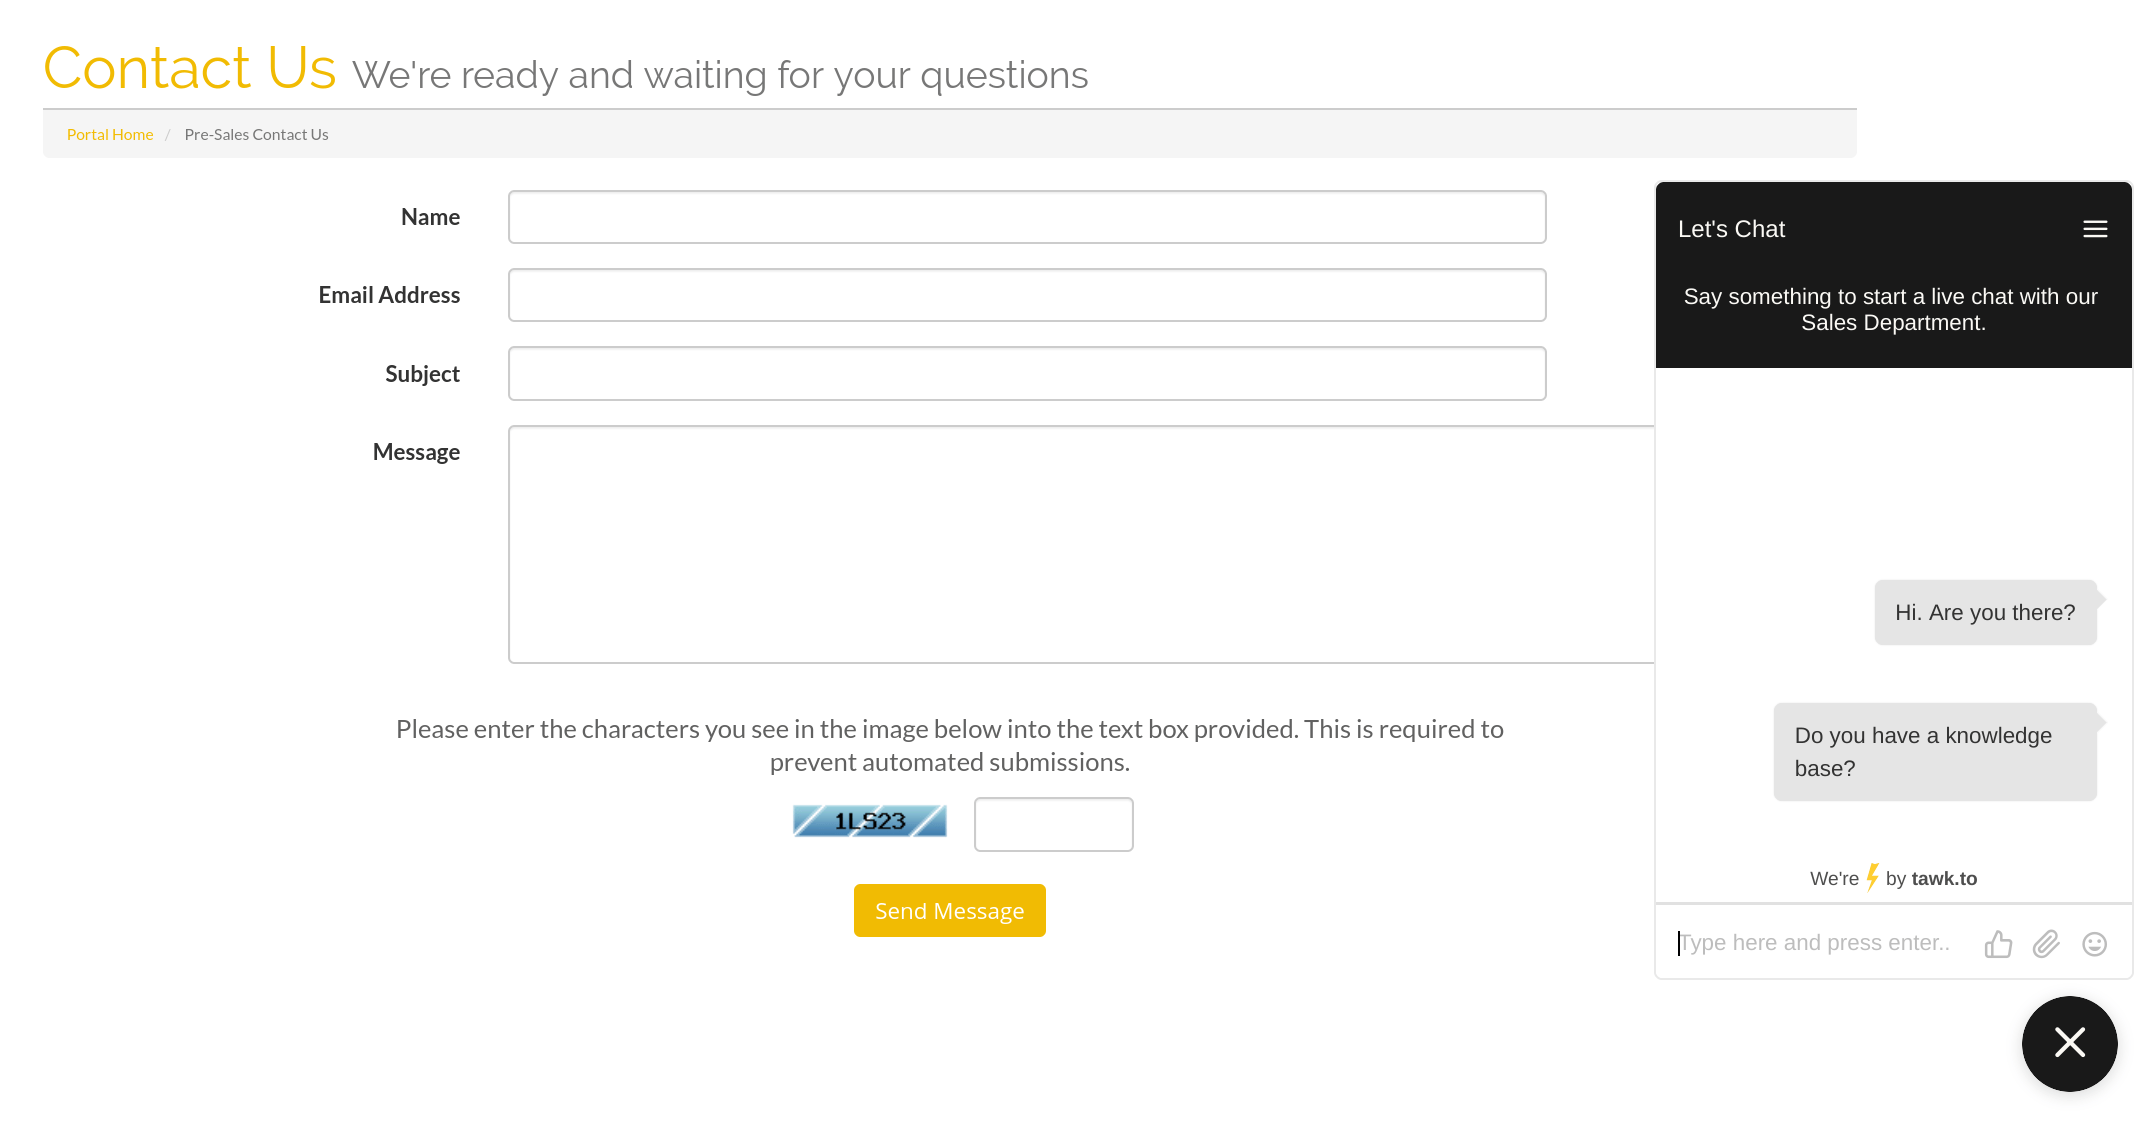Click the Pre-Sales Contact Us breadcrumb
The height and width of the screenshot is (1123, 2150).
(x=256, y=134)
